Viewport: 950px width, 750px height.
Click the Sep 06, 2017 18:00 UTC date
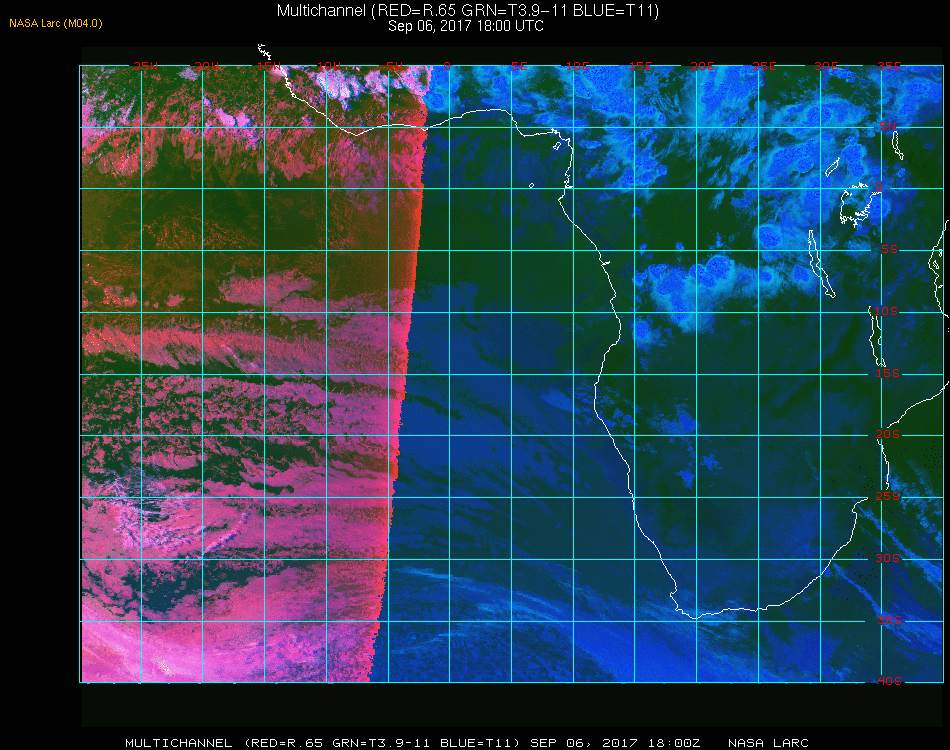click(466, 26)
